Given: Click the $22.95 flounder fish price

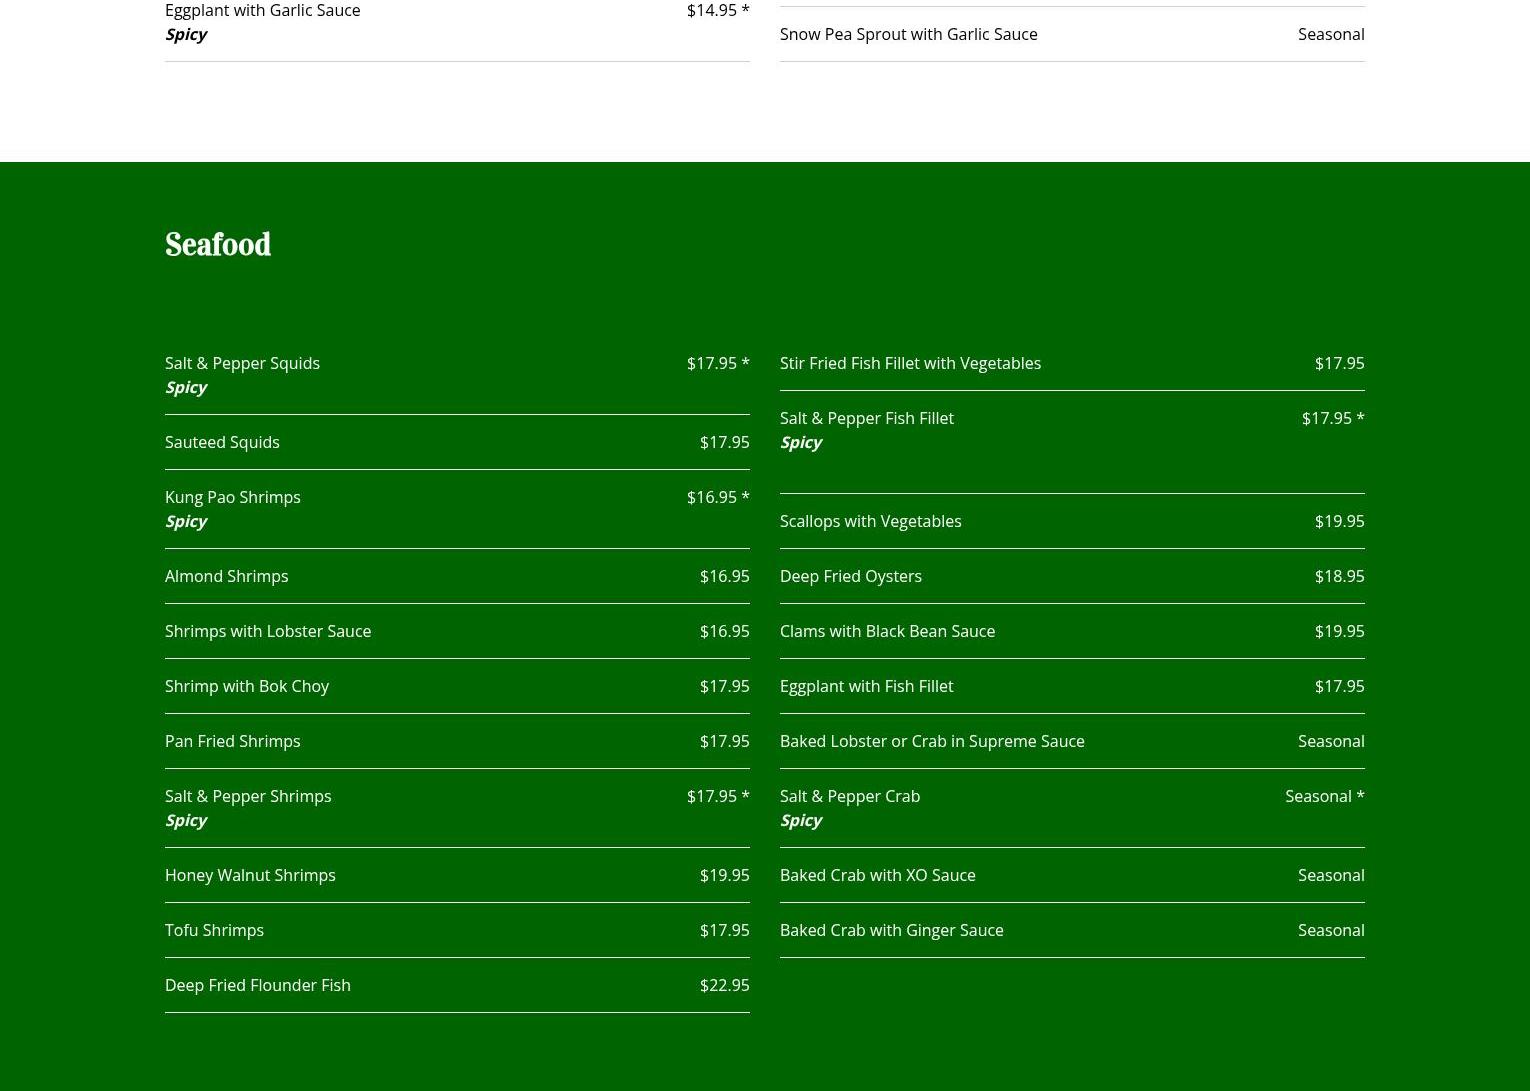Looking at the screenshot, I should coord(724,985).
